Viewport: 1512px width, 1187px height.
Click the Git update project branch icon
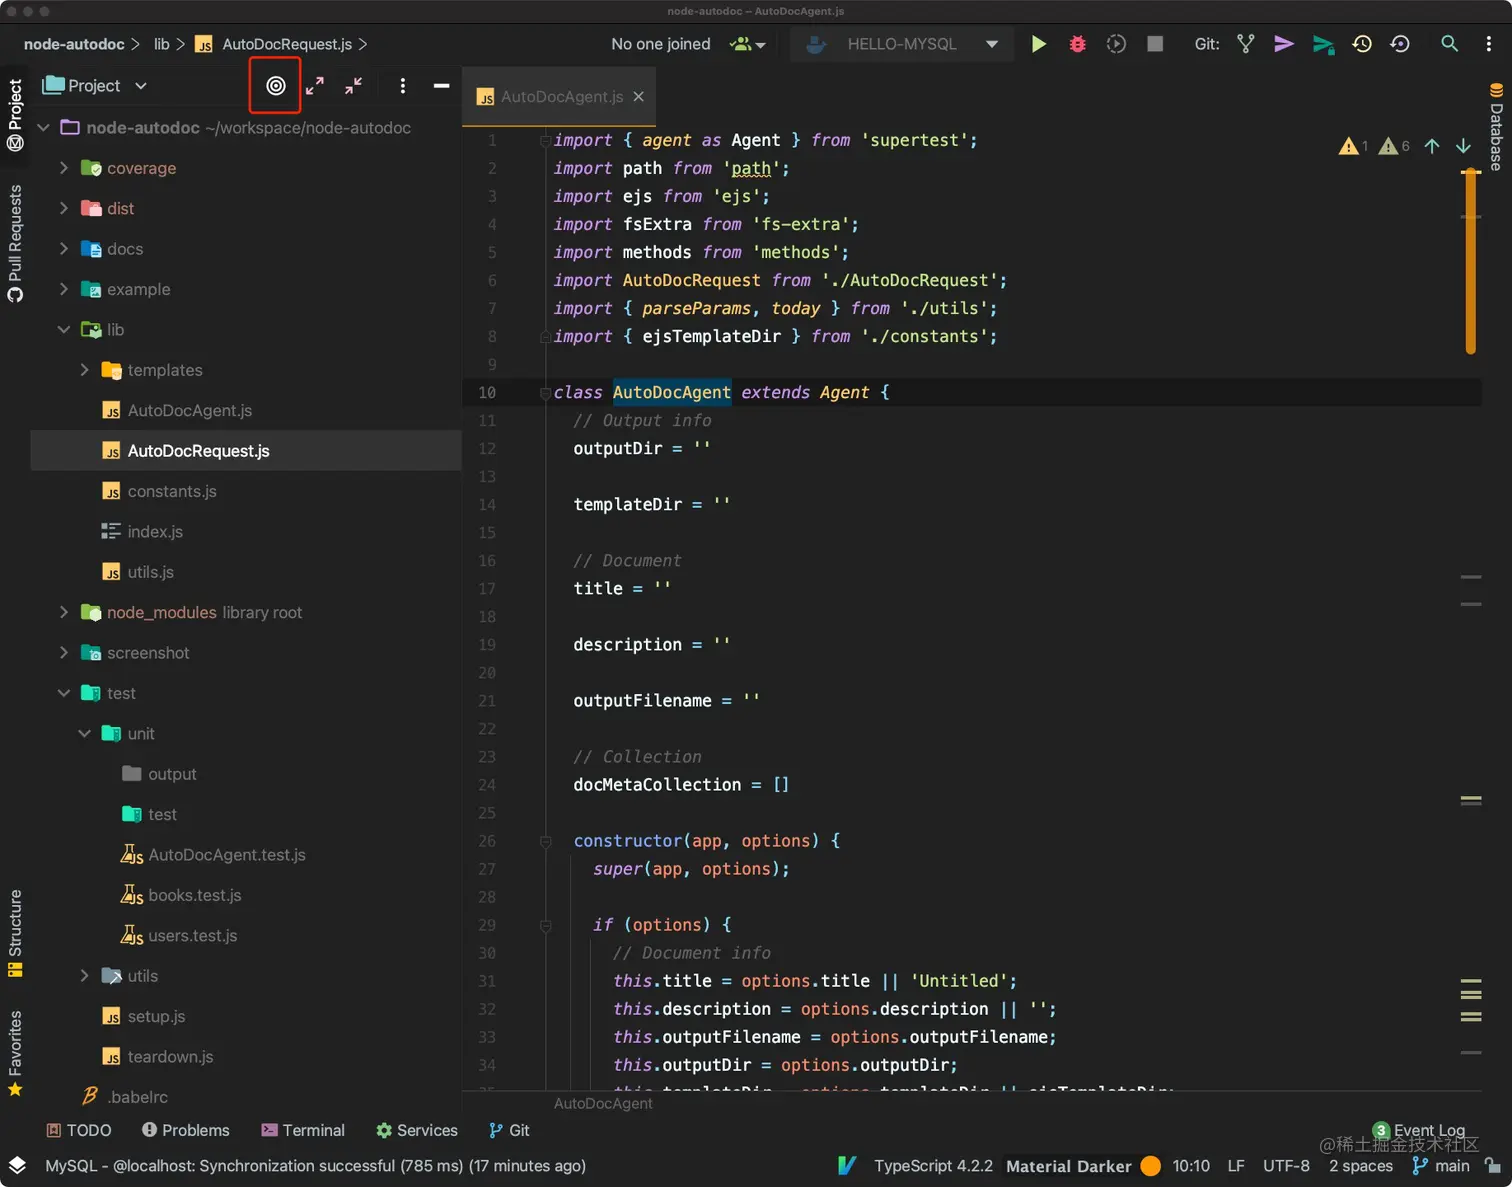[1245, 44]
